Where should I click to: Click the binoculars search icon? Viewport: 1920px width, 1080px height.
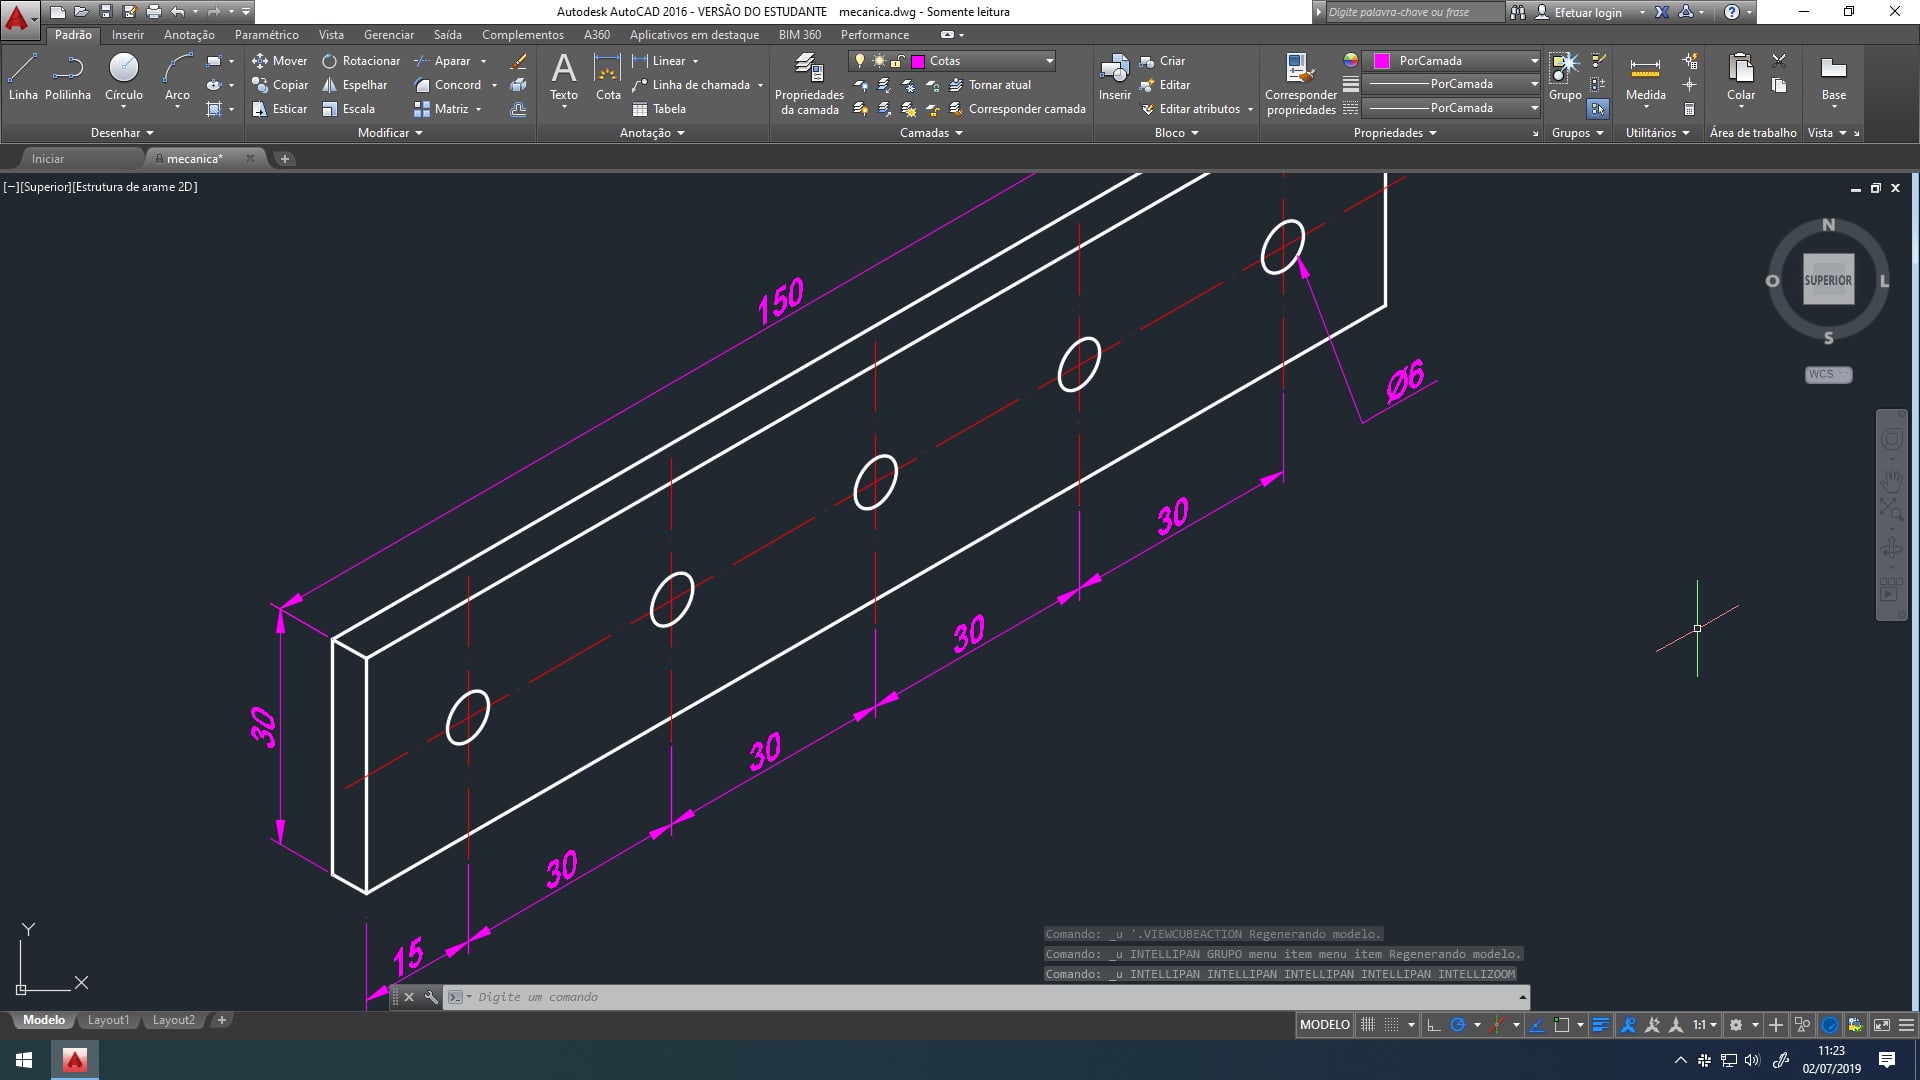pos(1518,12)
